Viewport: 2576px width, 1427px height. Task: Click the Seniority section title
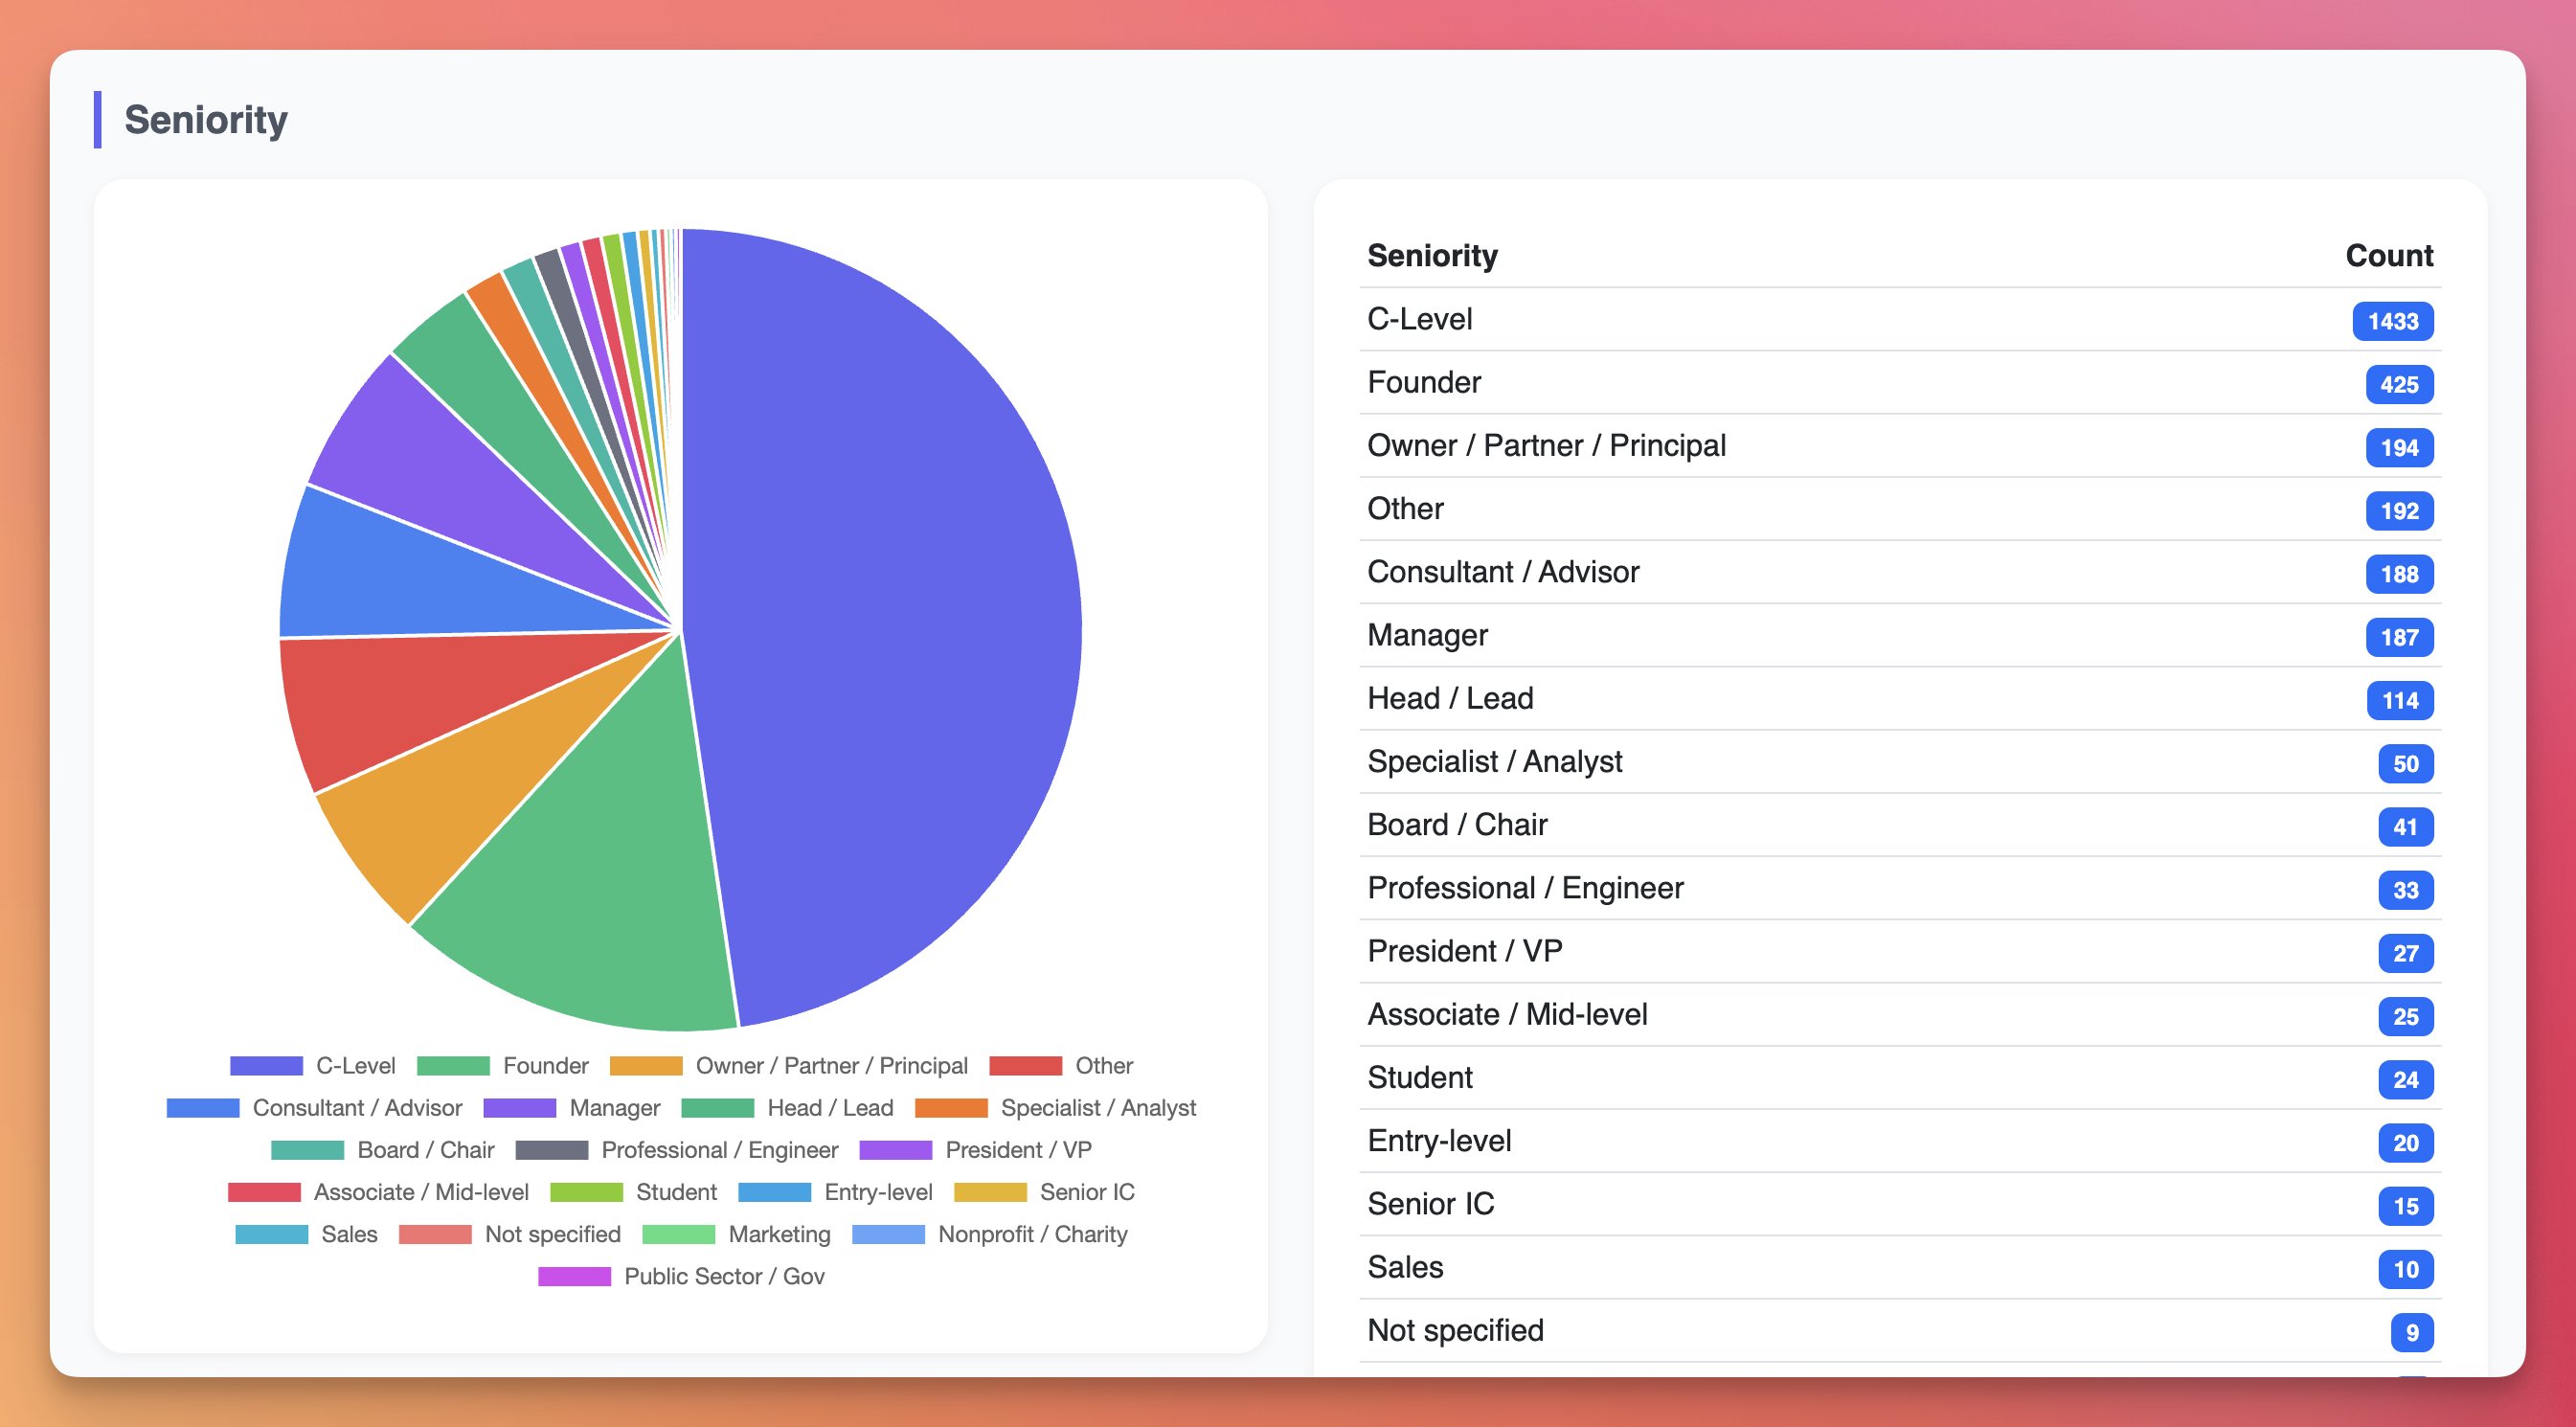tap(205, 119)
